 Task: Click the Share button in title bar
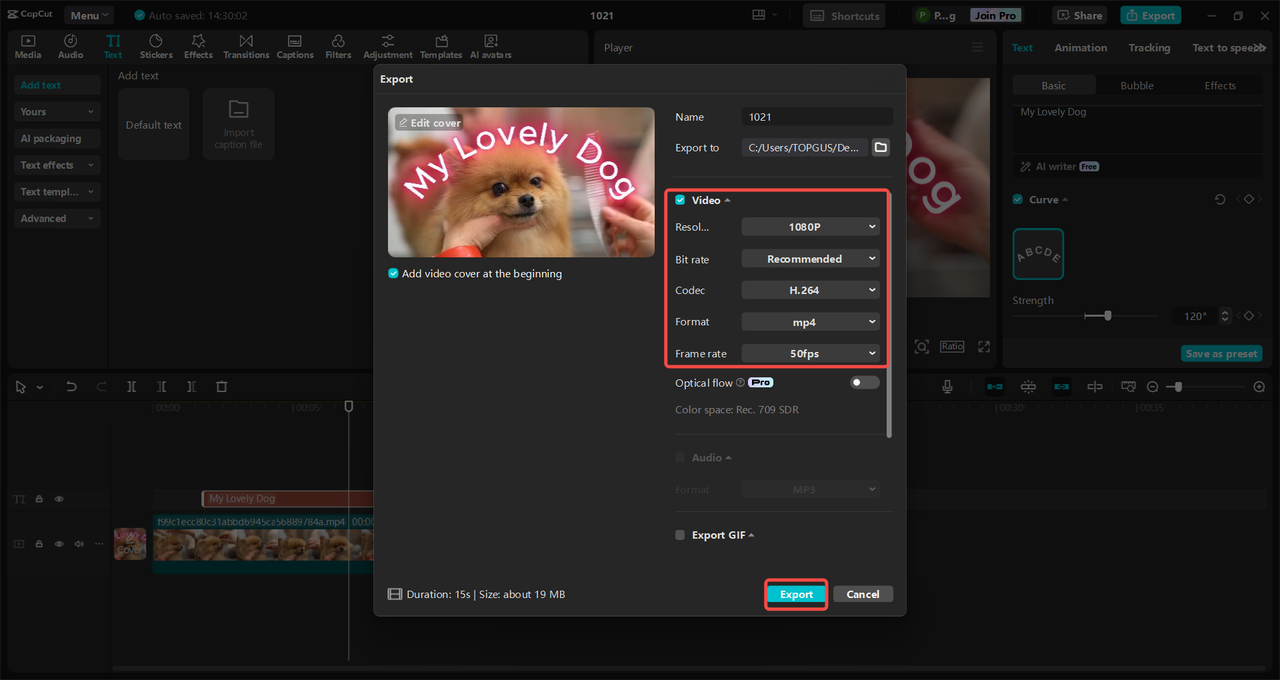[x=1080, y=15]
